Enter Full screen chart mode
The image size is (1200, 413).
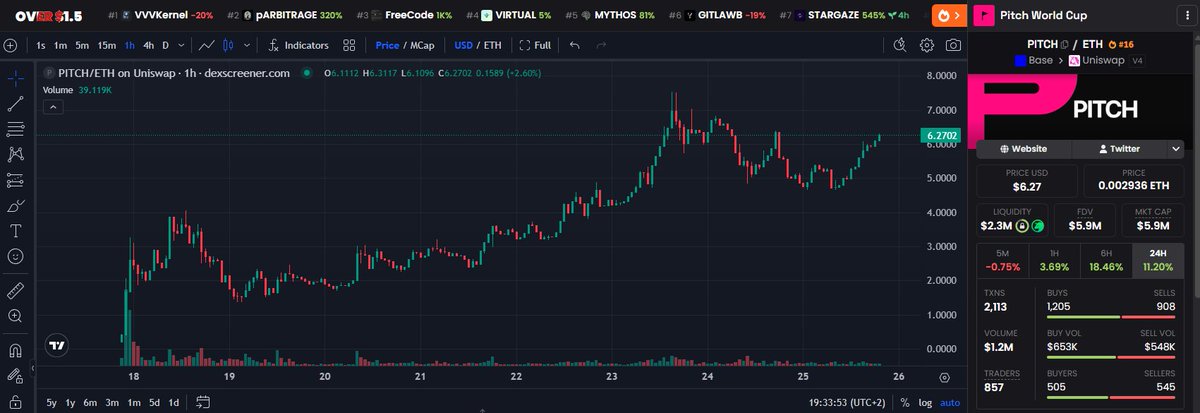pos(534,45)
